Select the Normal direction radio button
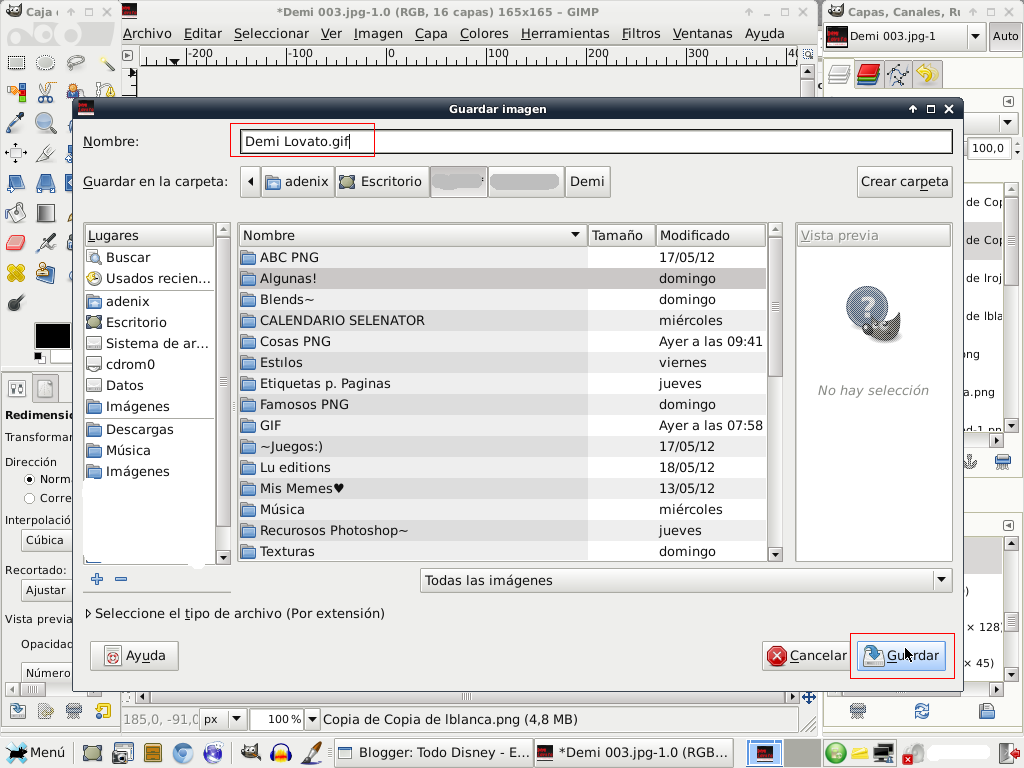 (29, 479)
